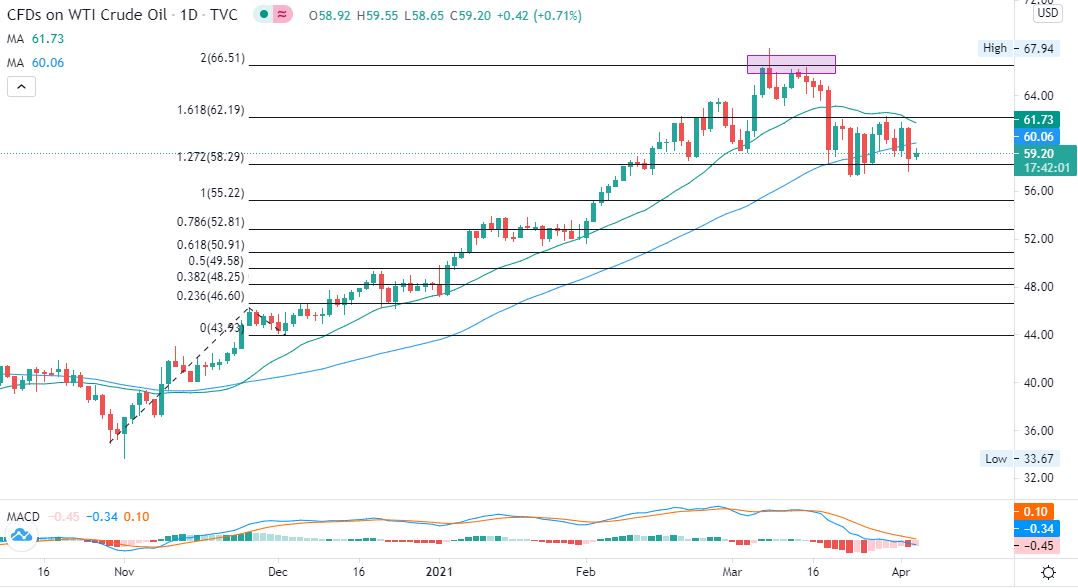Collapse the indicator legend with the caret button

(x=21, y=87)
